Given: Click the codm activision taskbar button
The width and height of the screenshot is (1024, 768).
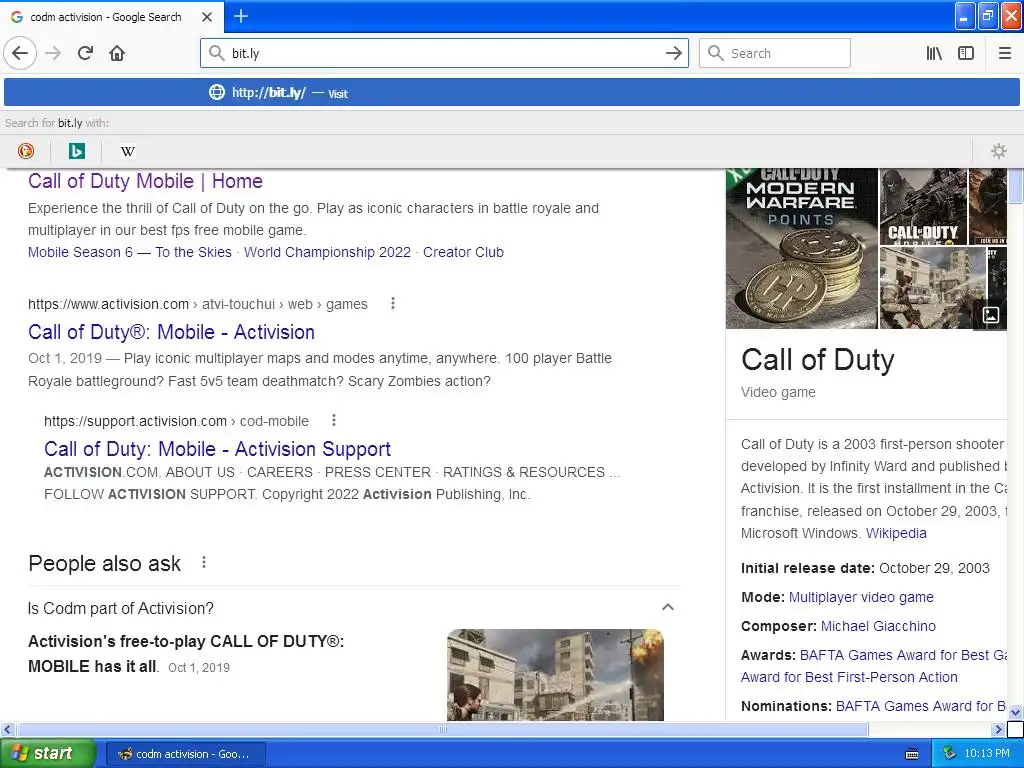Looking at the screenshot, I should [185, 754].
